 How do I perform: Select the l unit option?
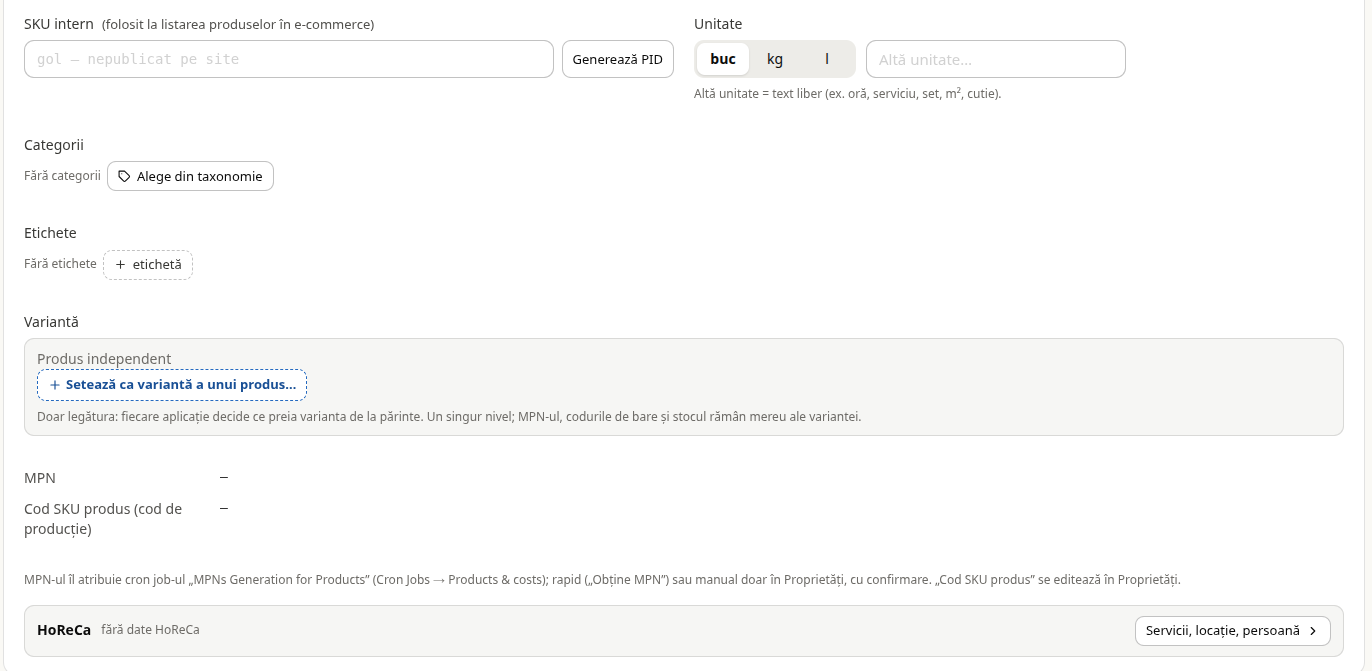pyautogui.click(x=827, y=59)
